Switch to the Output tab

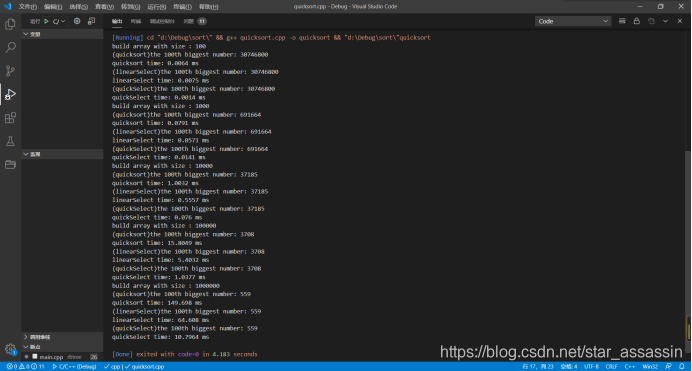pyautogui.click(x=117, y=21)
